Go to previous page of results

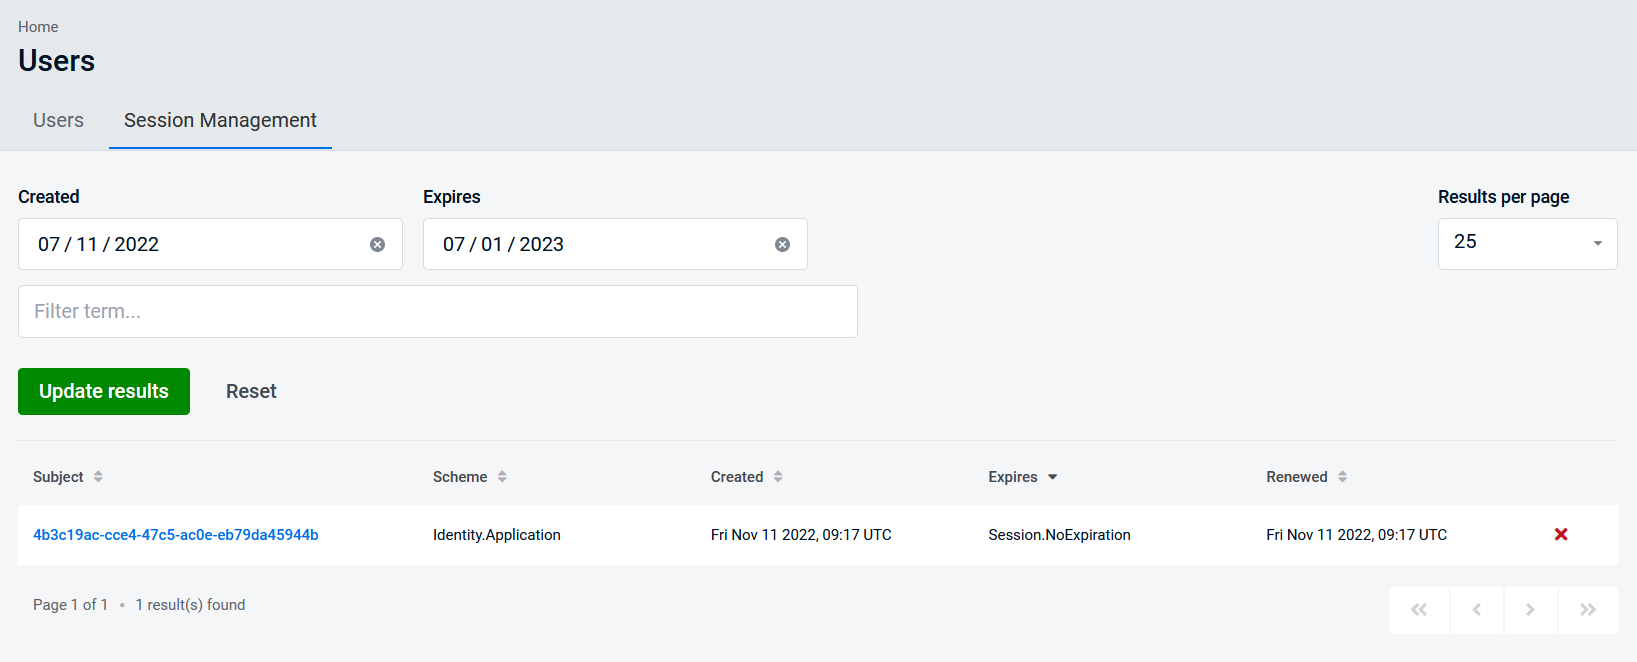(x=1476, y=610)
